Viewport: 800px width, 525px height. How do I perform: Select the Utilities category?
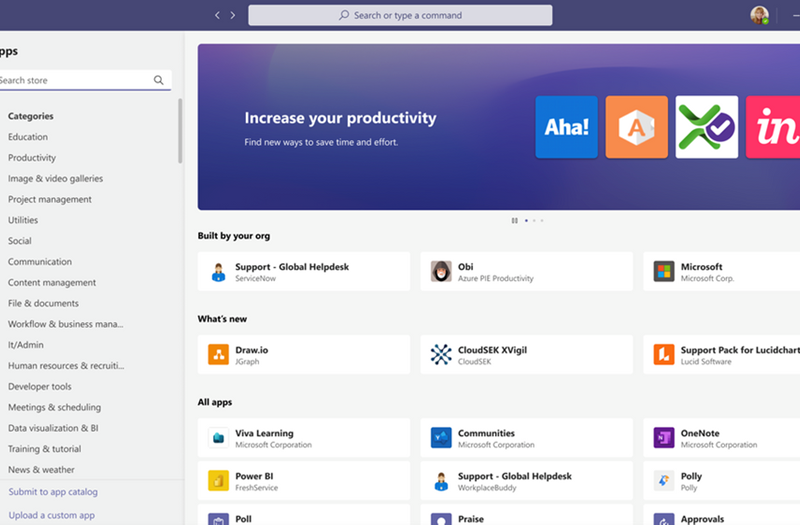(23, 220)
